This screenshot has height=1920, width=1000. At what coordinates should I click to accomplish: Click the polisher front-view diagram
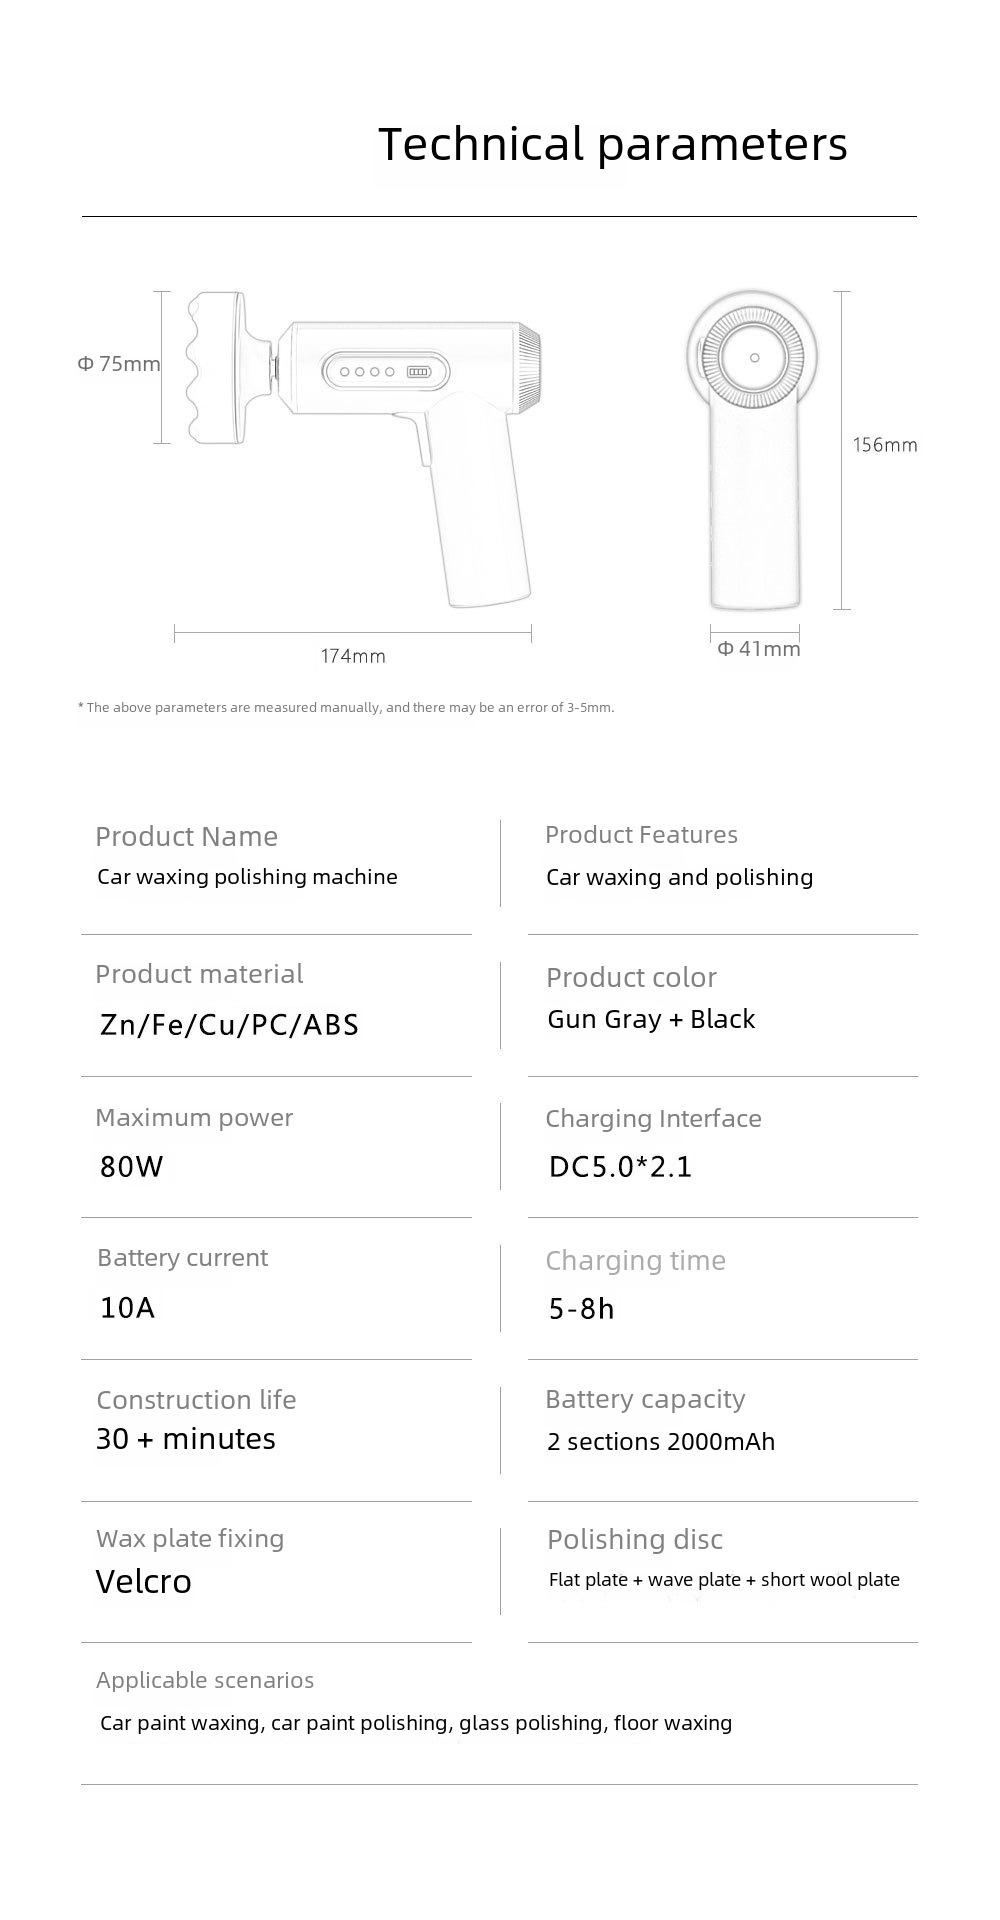[752, 449]
